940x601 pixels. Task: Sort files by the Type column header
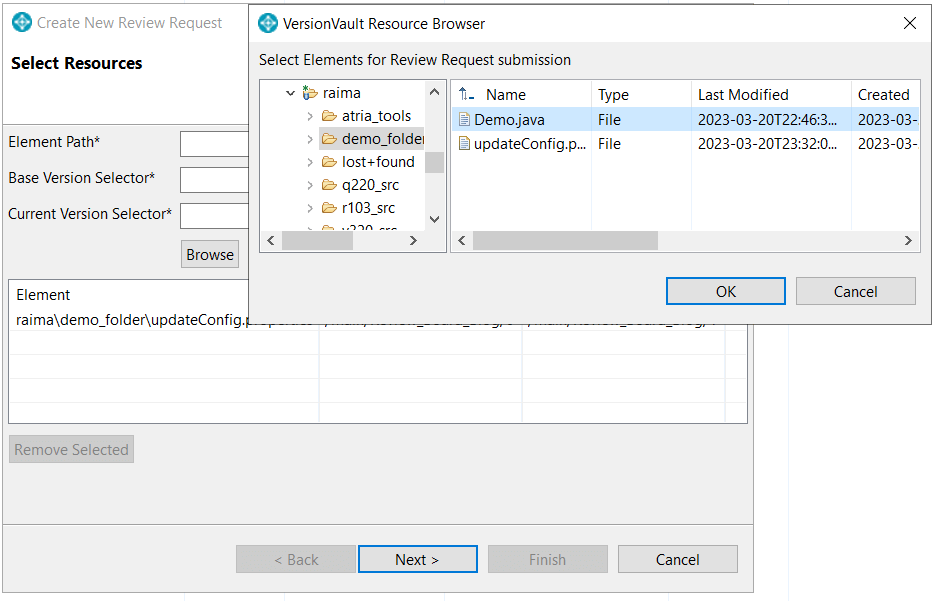click(x=610, y=94)
